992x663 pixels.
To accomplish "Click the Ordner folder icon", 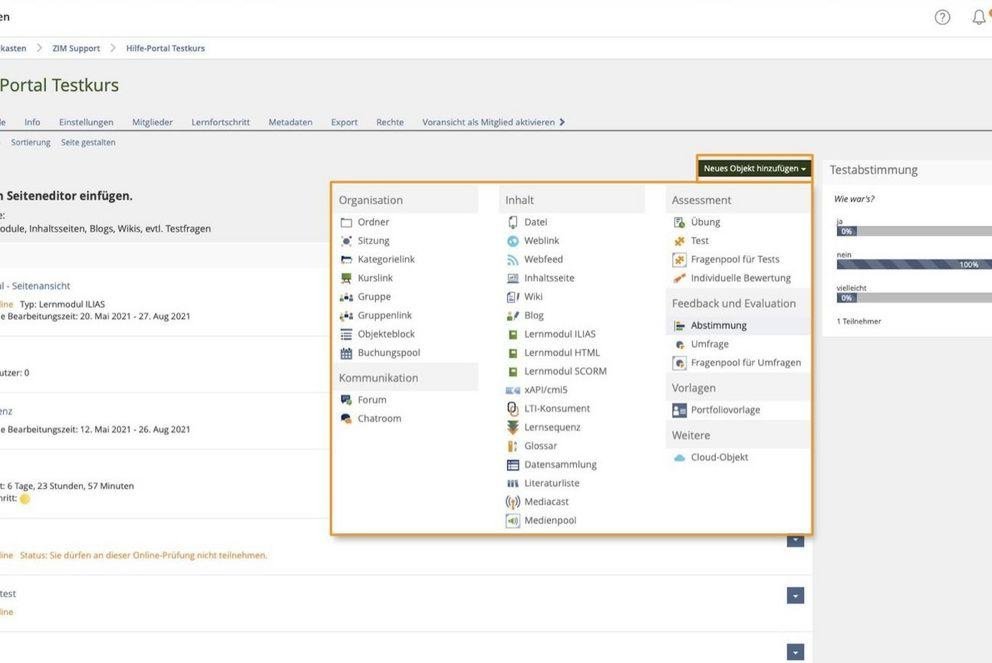I will click(346, 222).
